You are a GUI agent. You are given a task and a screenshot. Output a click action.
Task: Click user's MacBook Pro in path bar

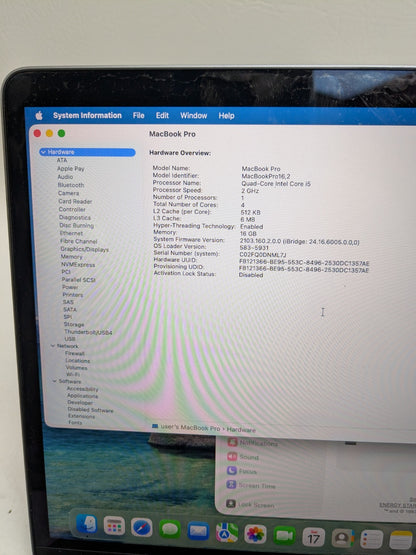(x=190, y=428)
